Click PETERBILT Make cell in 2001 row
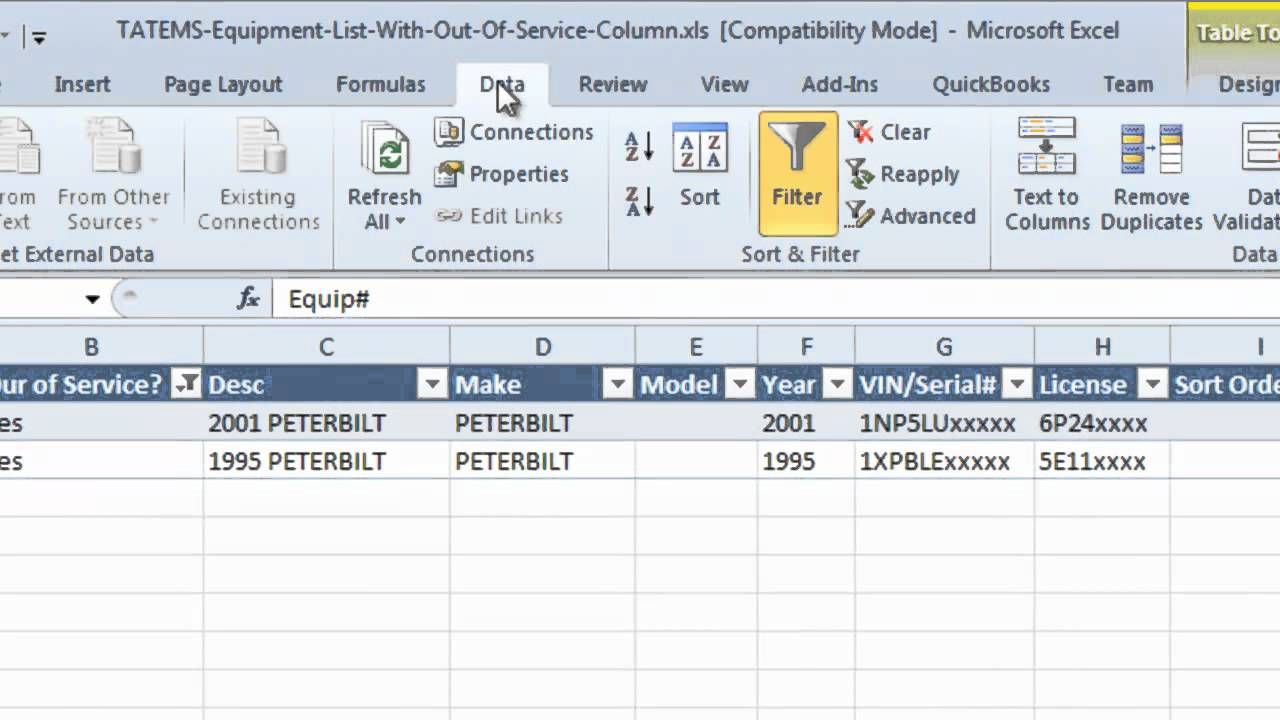Image resolution: width=1280 pixels, height=720 pixels. pos(543,423)
